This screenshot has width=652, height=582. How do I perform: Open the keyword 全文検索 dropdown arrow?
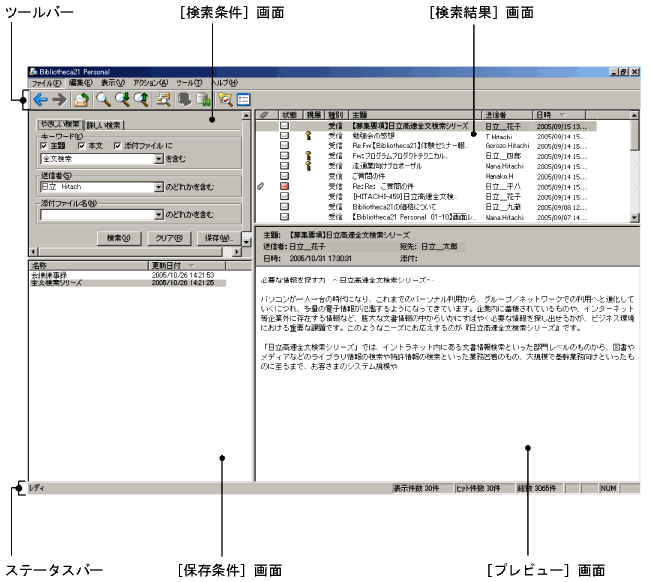pos(158,159)
